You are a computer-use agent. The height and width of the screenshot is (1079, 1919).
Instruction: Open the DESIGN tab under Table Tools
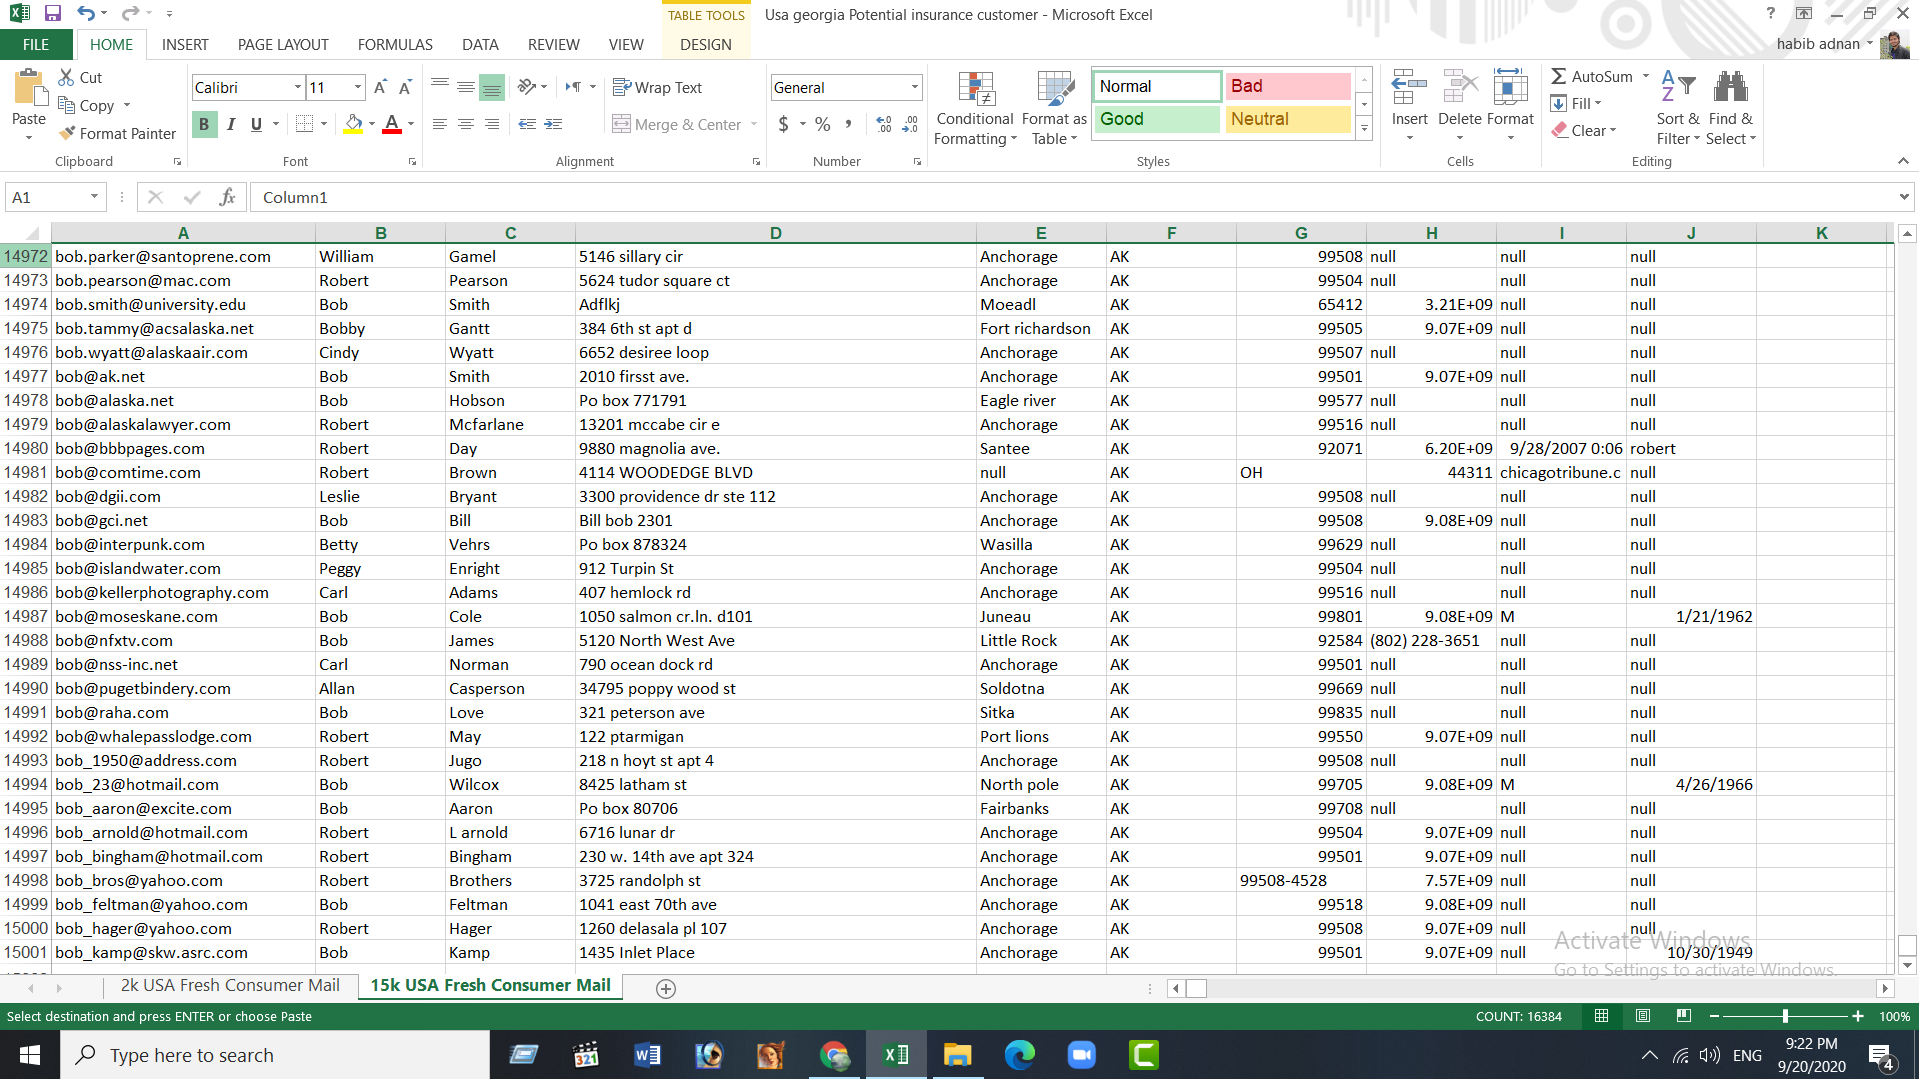pos(705,44)
